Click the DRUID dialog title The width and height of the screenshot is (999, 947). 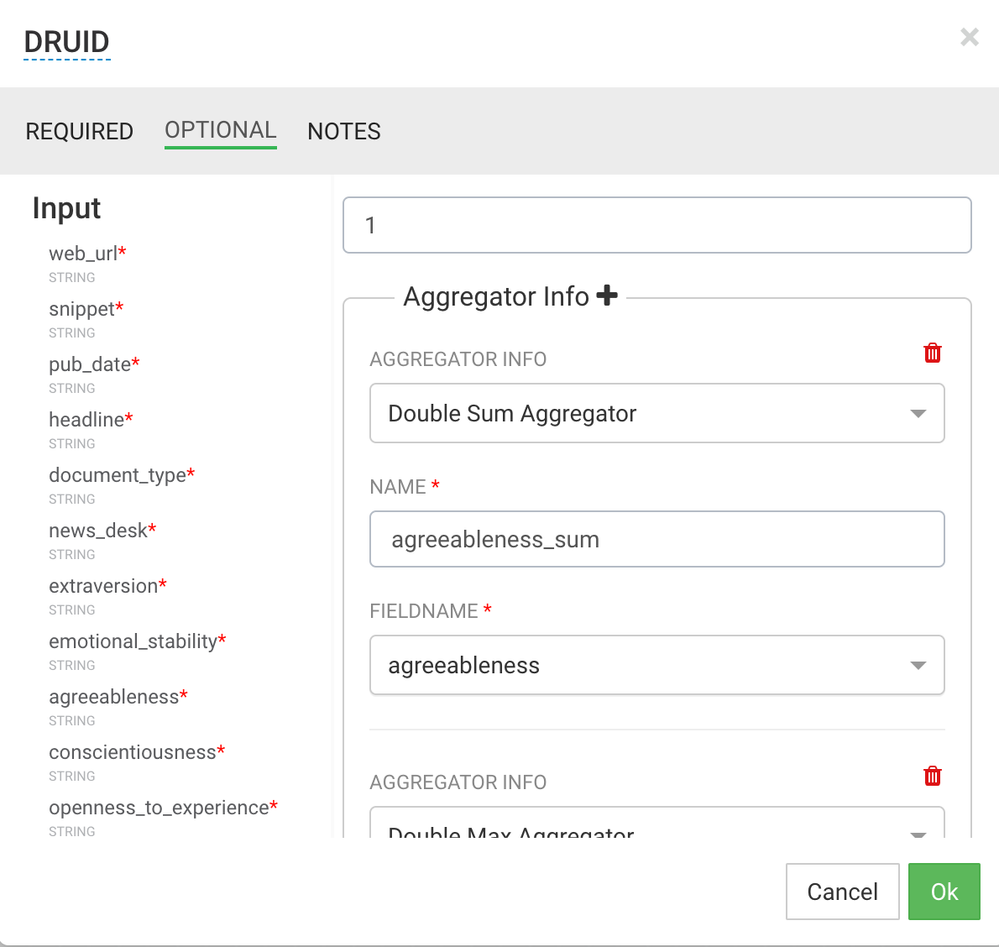[67, 42]
